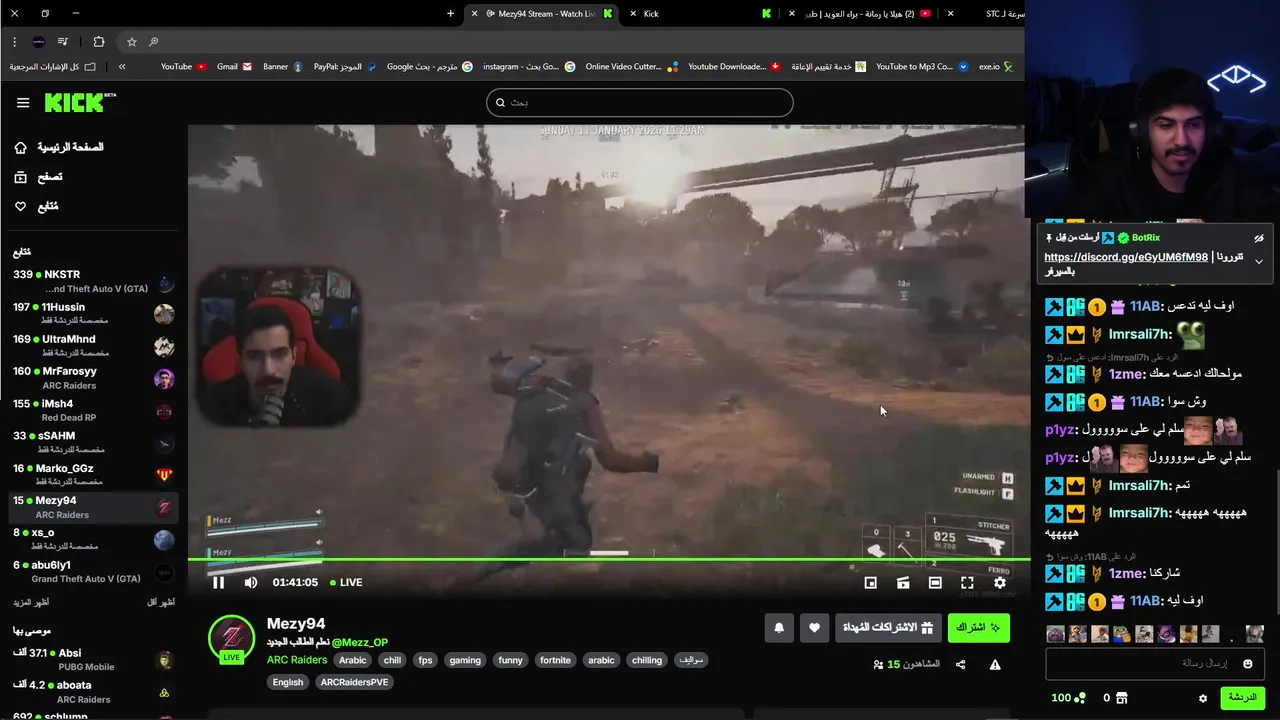Viewport: 1280px width, 720px height.
Task: Click the green اشتراك subscribe button
Action: pos(978,627)
